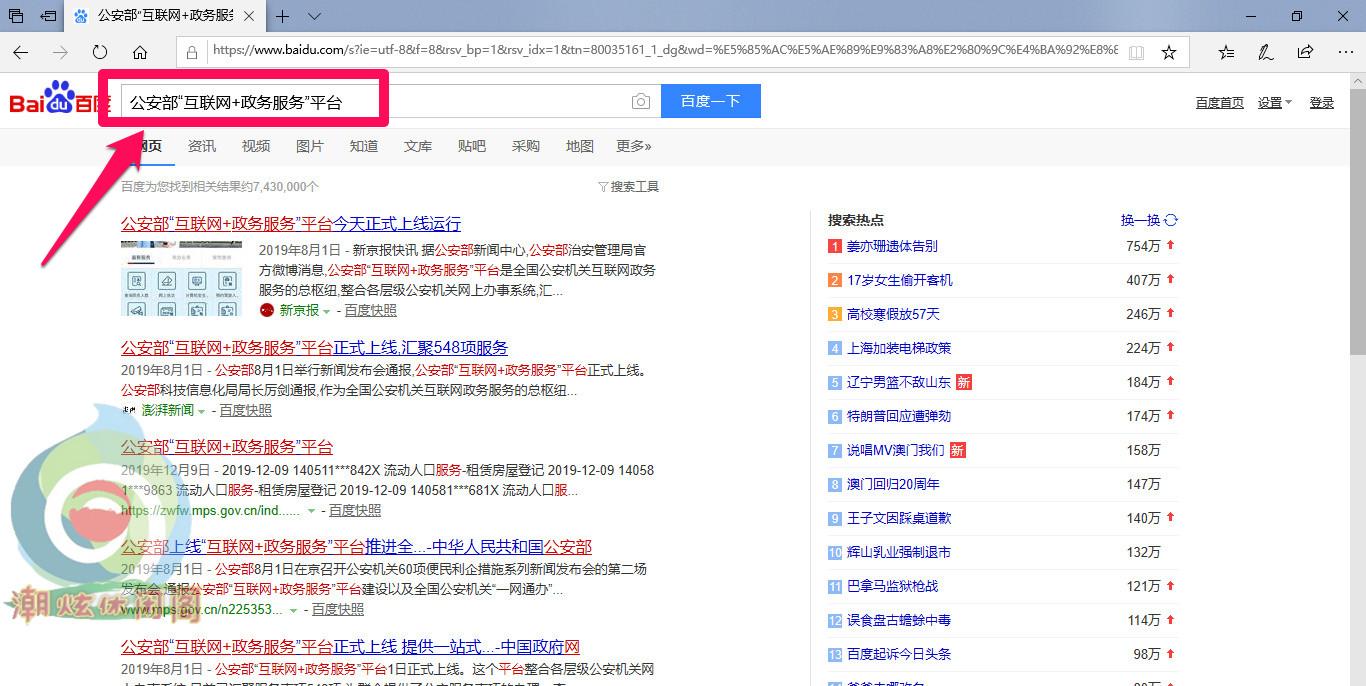This screenshot has width=1366, height=686.
Task: Open the 百度首页 link
Action: click(x=1220, y=102)
